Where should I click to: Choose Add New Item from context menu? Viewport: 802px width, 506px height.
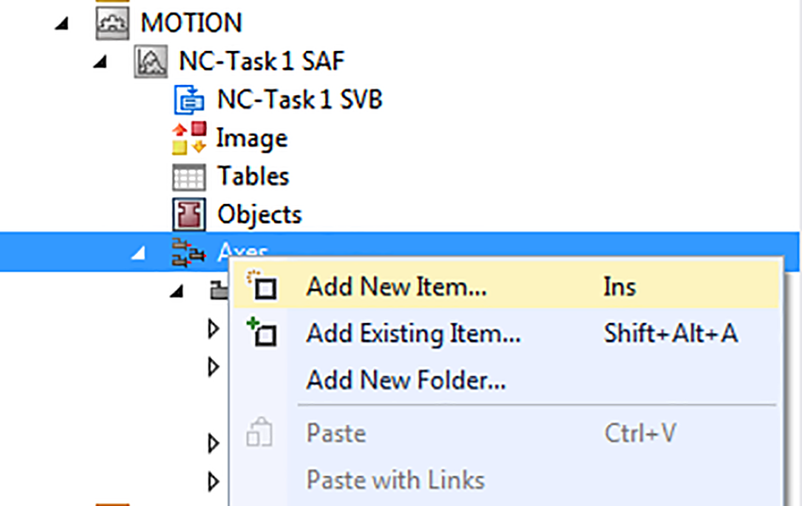[x=396, y=287]
